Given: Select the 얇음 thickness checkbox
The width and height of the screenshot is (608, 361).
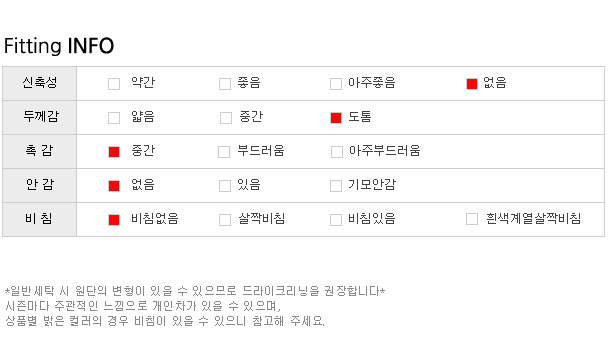Looking at the screenshot, I should coord(114,118).
